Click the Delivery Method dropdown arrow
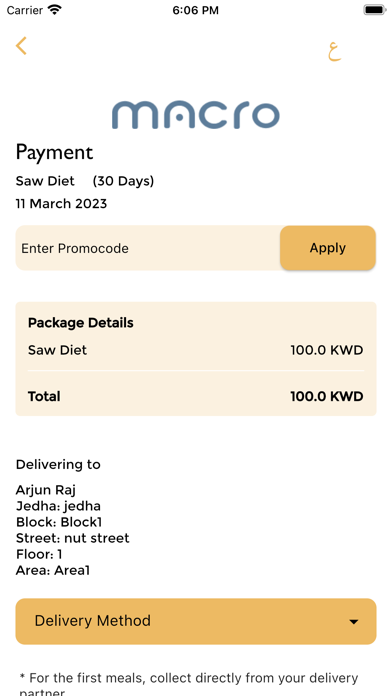This screenshot has height=696, width=392. [353, 622]
